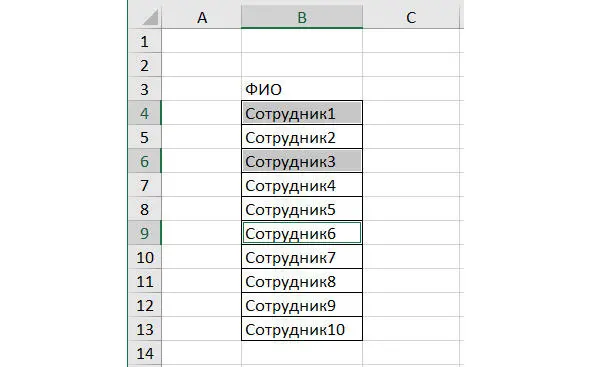Viewport: 591px width, 367px height.
Task: Select row 3 header
Action: (x=145, y=89)
